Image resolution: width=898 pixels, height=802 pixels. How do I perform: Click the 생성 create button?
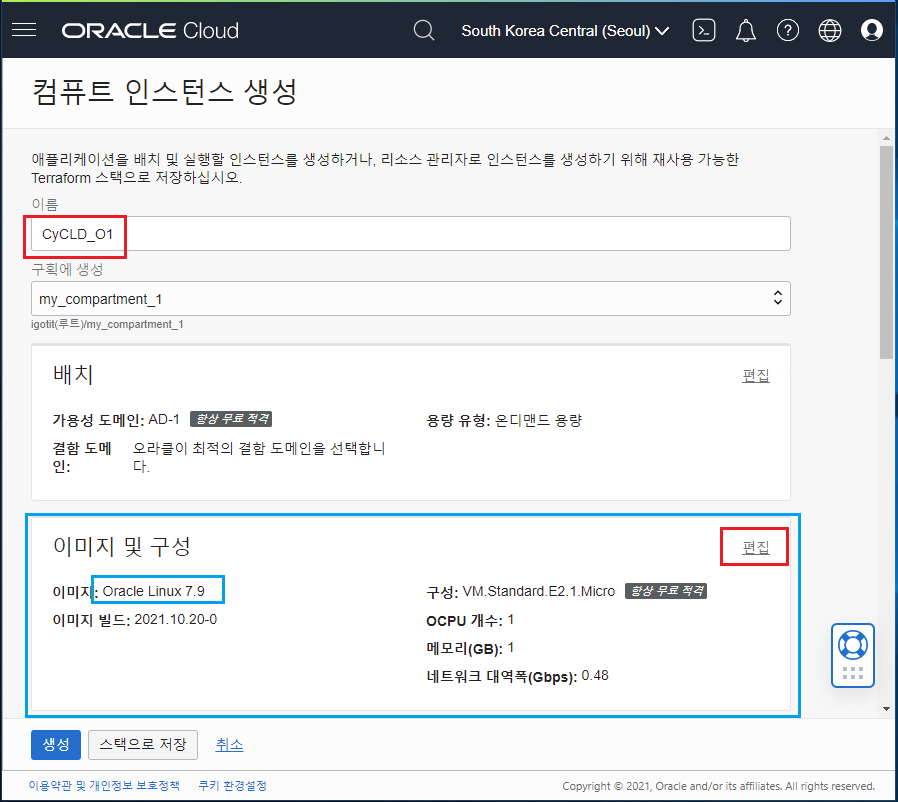click(x=56, y=745)
